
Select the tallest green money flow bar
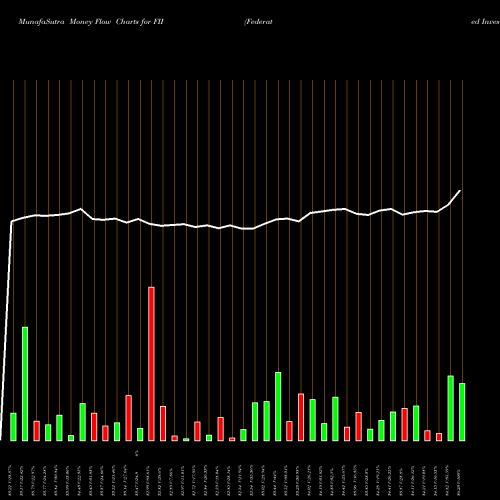tap(25, 384)
